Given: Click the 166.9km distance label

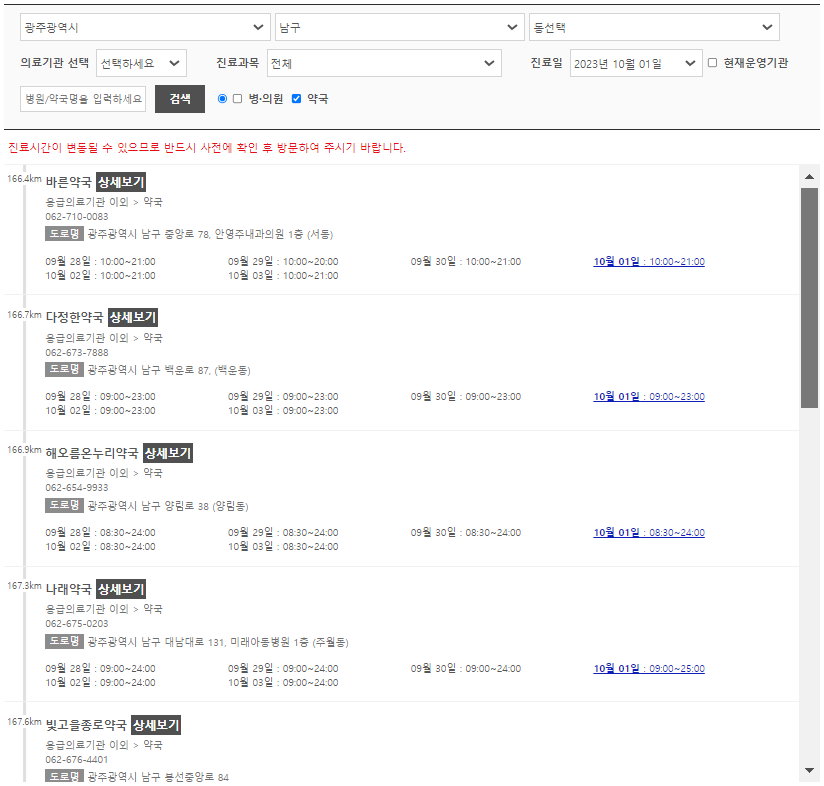Looking at the screenshot, I should [24, 450].
